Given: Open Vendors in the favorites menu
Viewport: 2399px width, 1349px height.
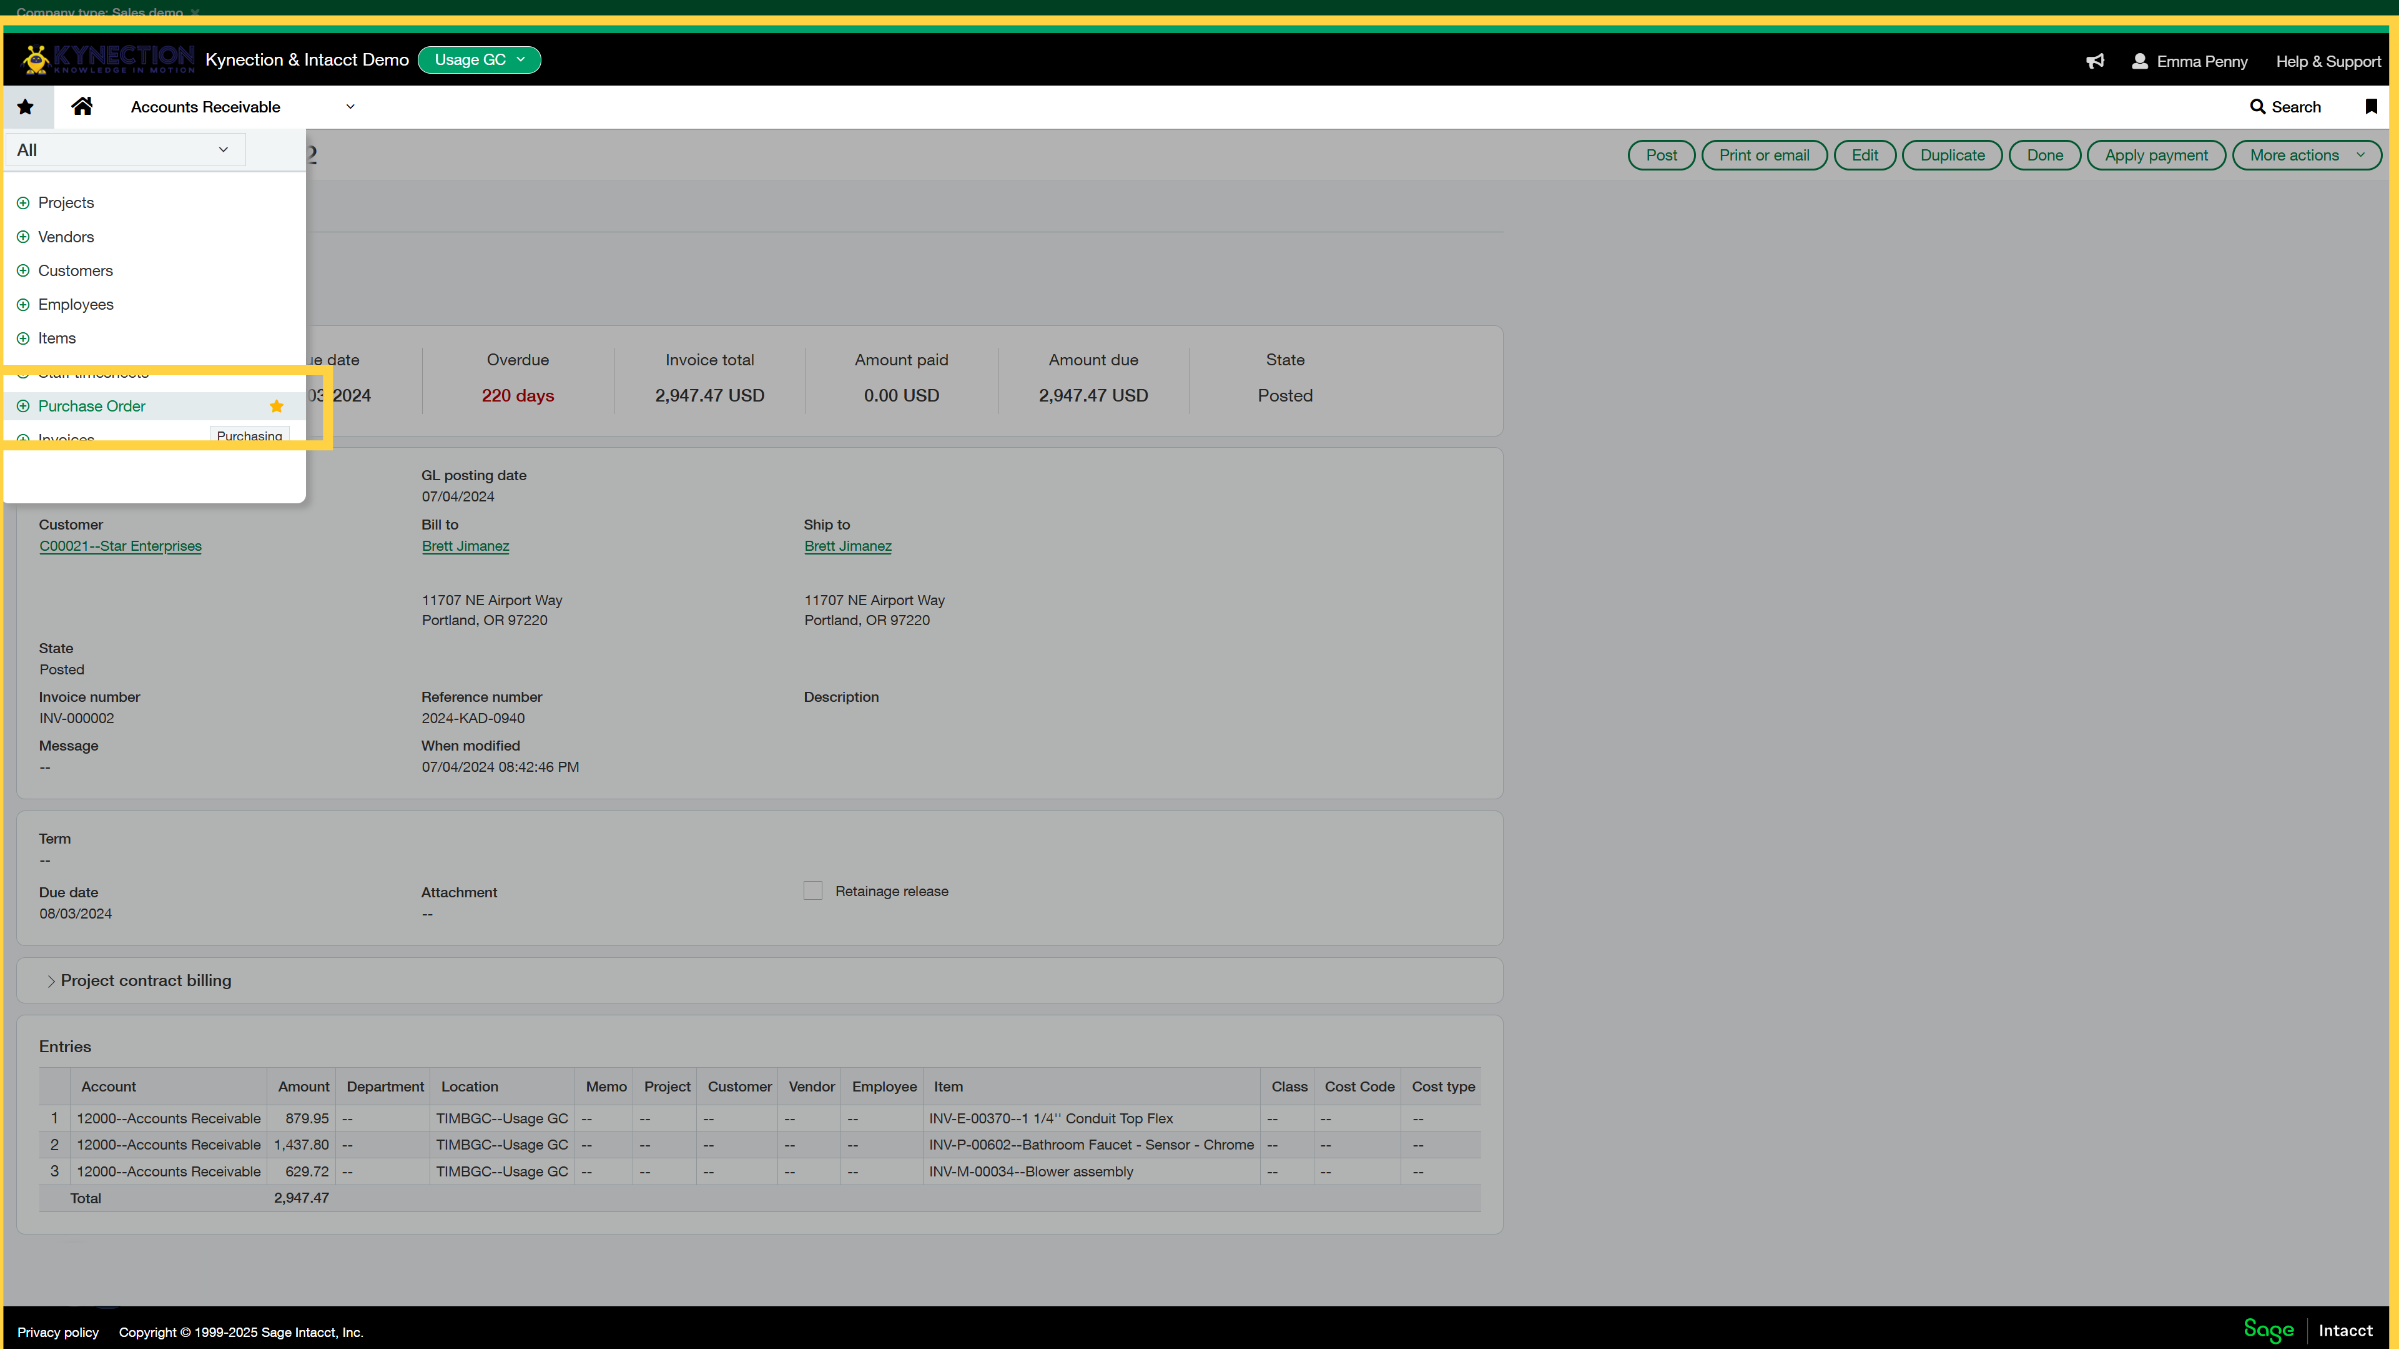Looking at the screenshot, I should (x=66, y=237).
